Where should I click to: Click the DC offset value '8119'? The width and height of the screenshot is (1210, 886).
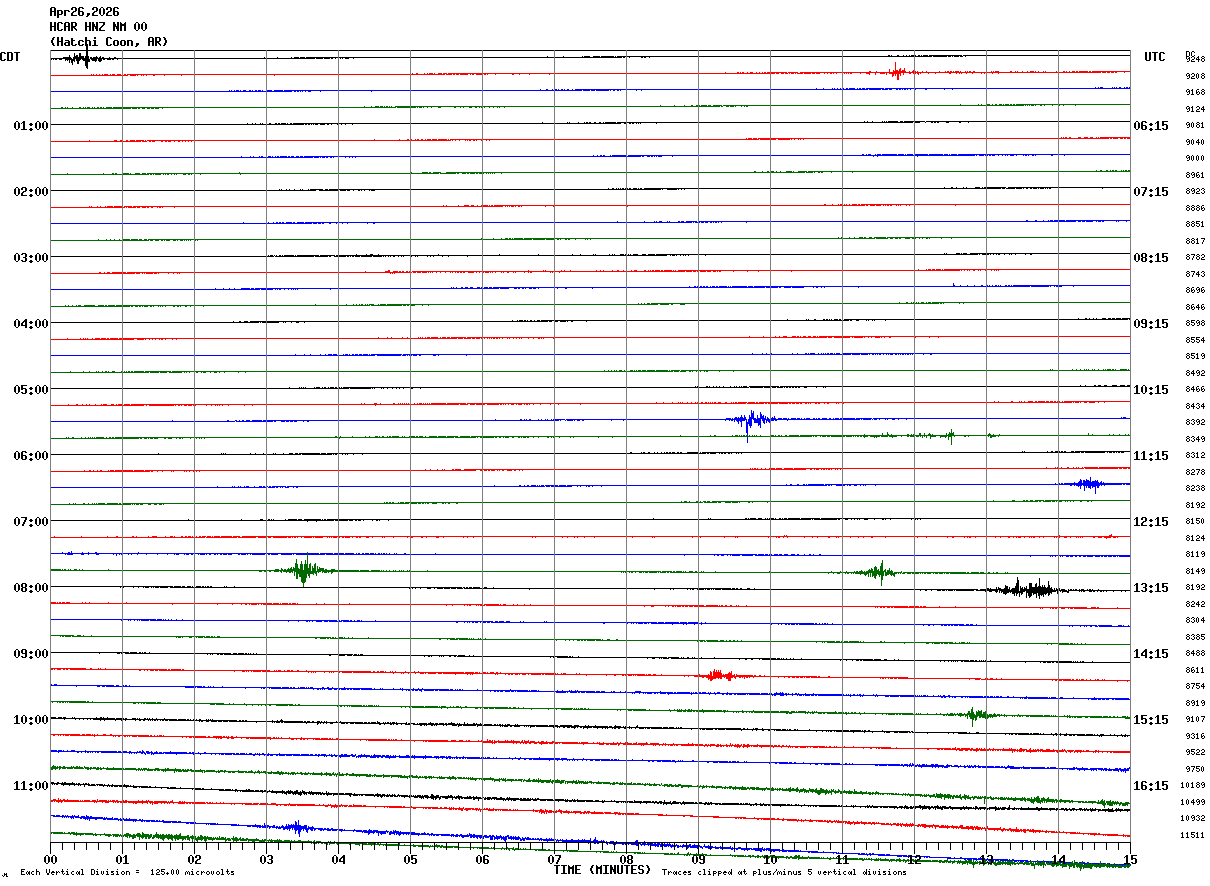1195,554
